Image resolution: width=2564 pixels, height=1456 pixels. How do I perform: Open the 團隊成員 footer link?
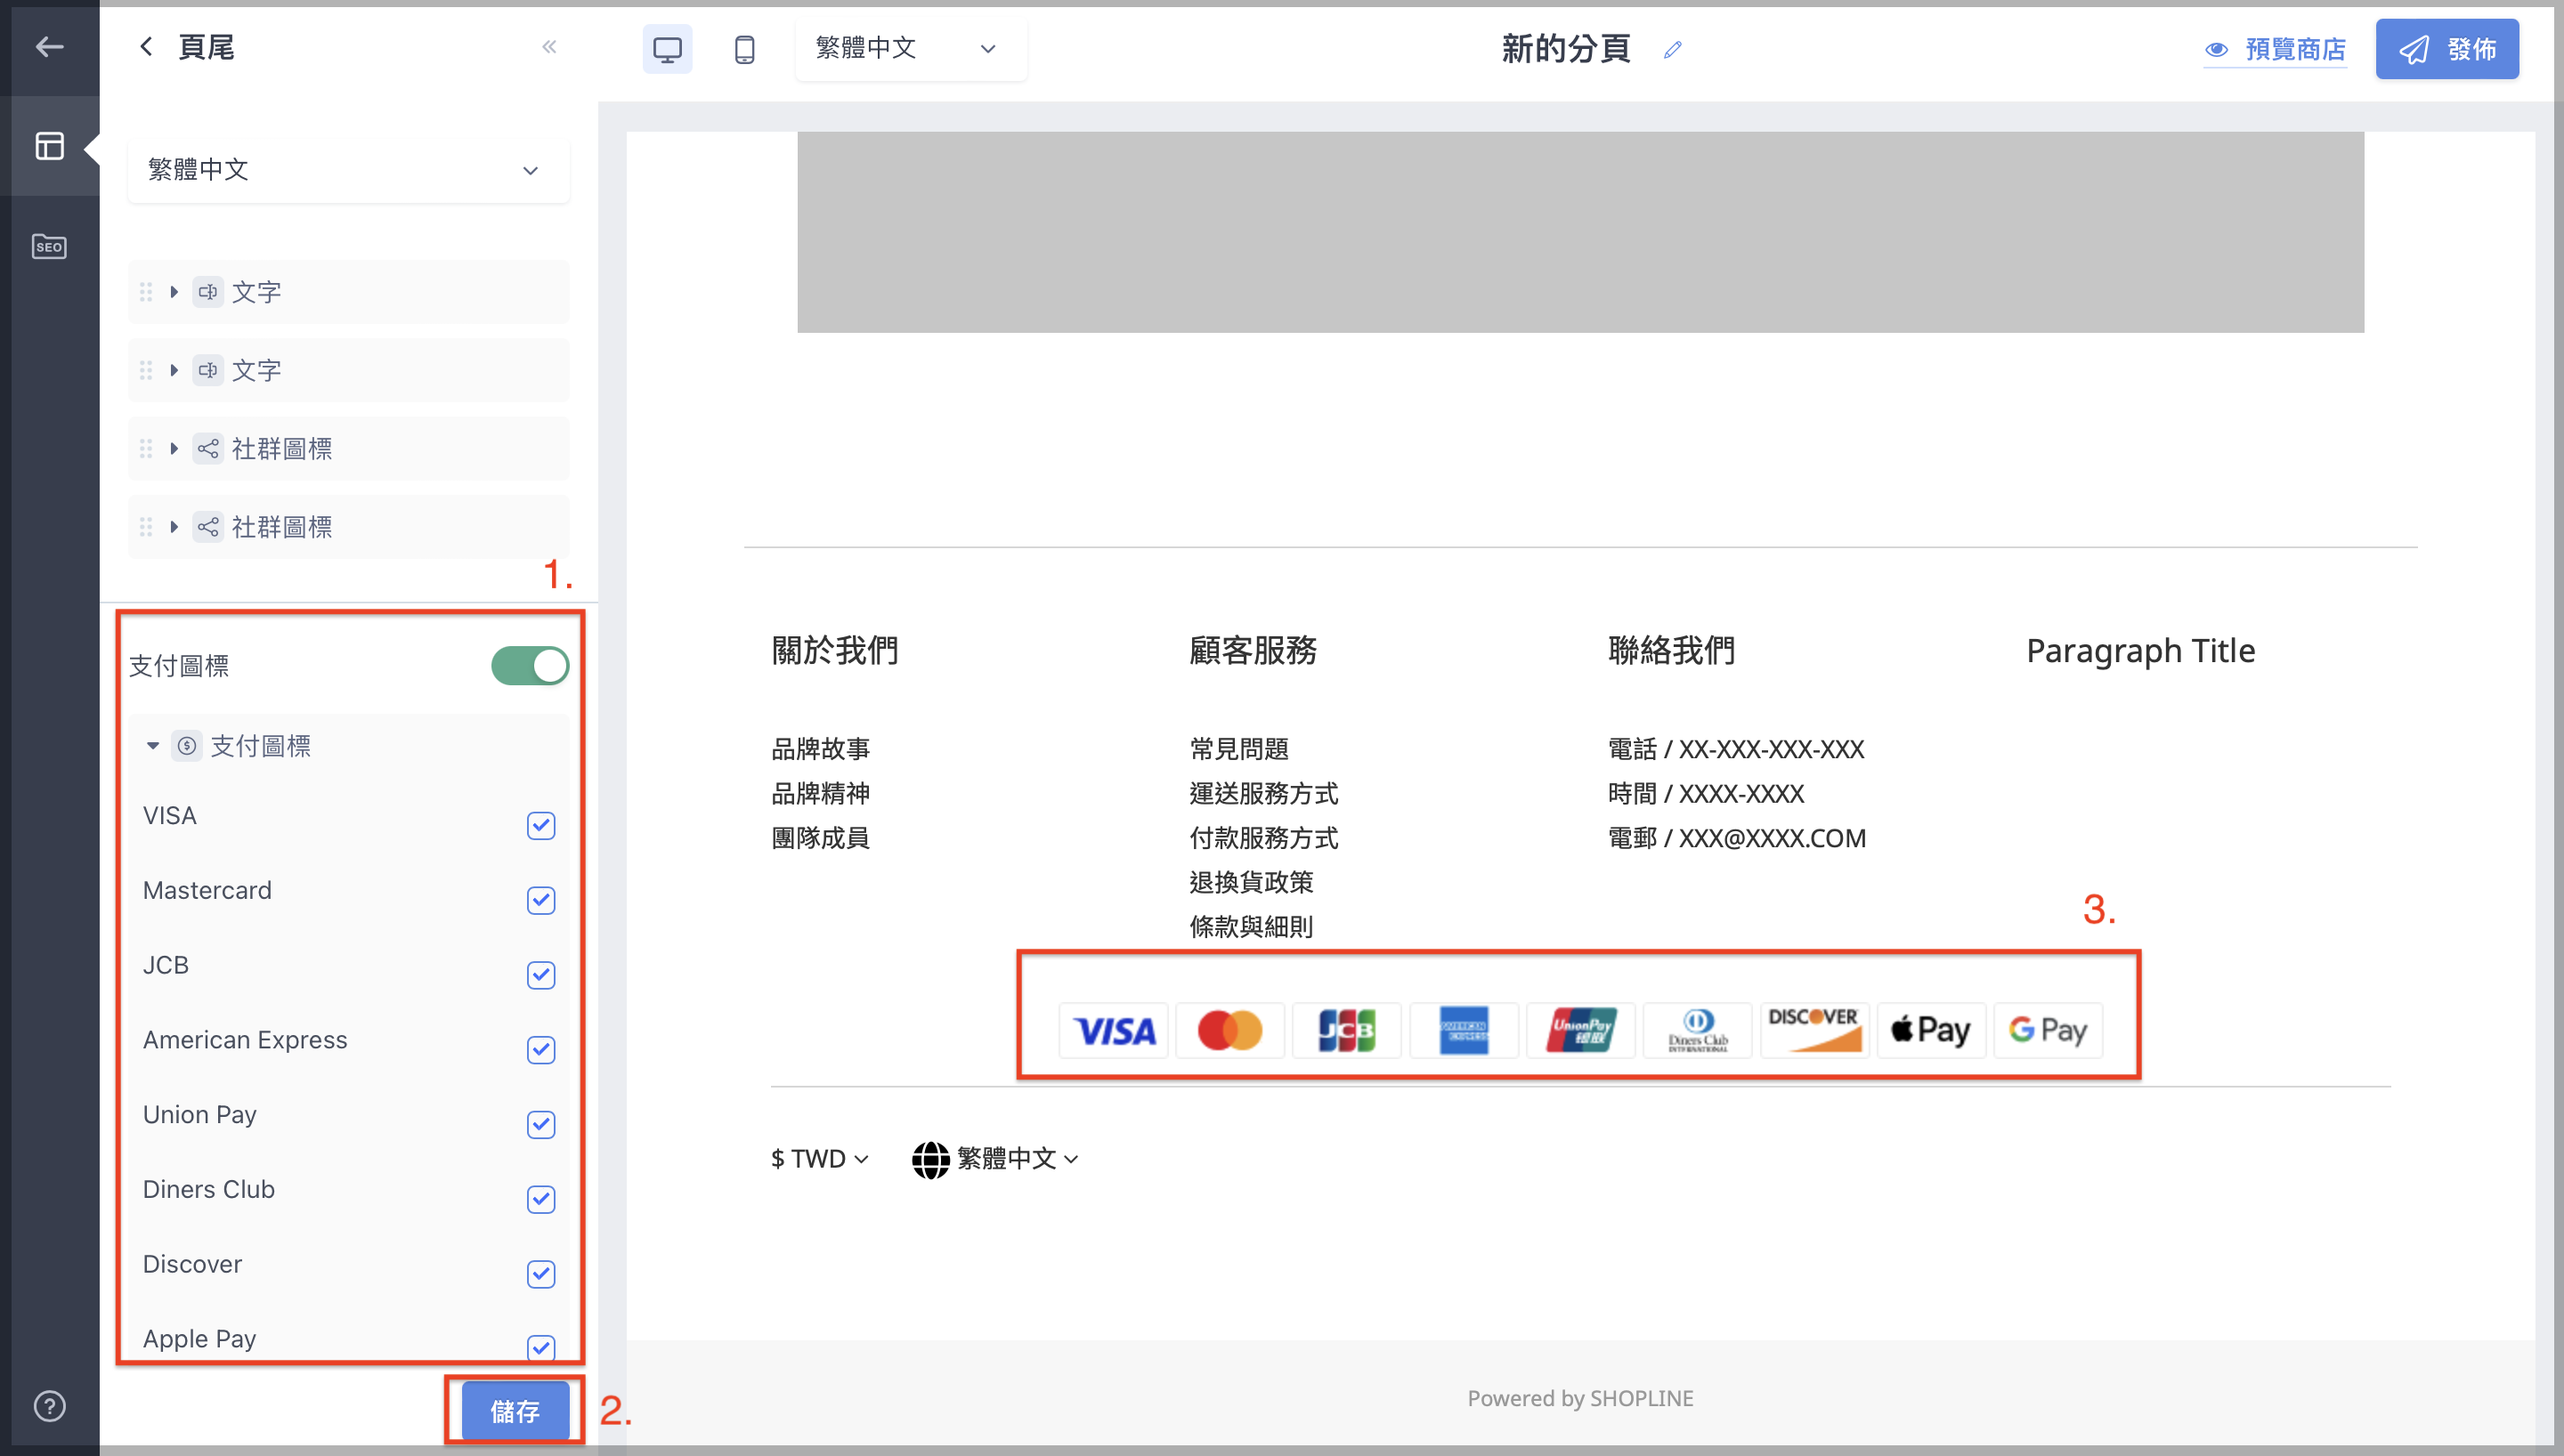(820, 837)
